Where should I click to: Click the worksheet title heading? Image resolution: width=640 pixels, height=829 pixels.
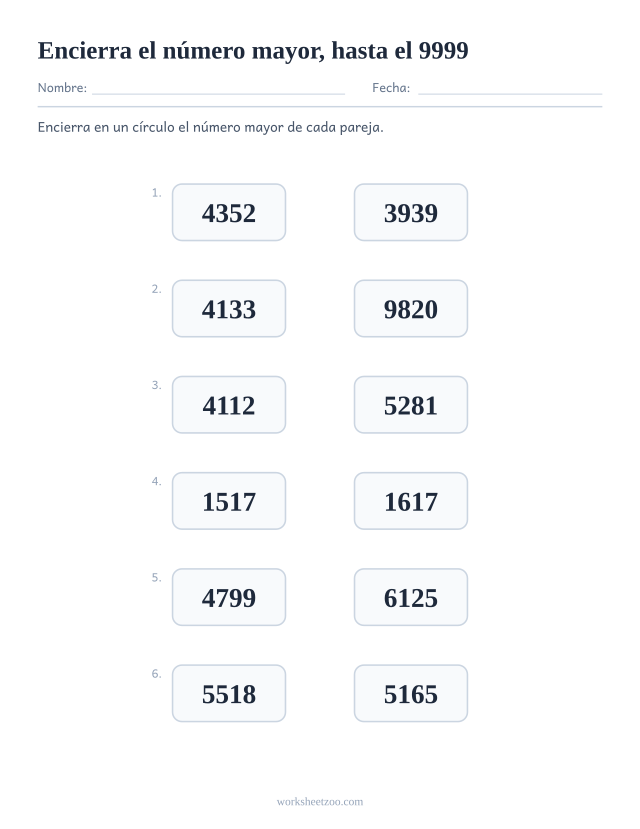253,51
